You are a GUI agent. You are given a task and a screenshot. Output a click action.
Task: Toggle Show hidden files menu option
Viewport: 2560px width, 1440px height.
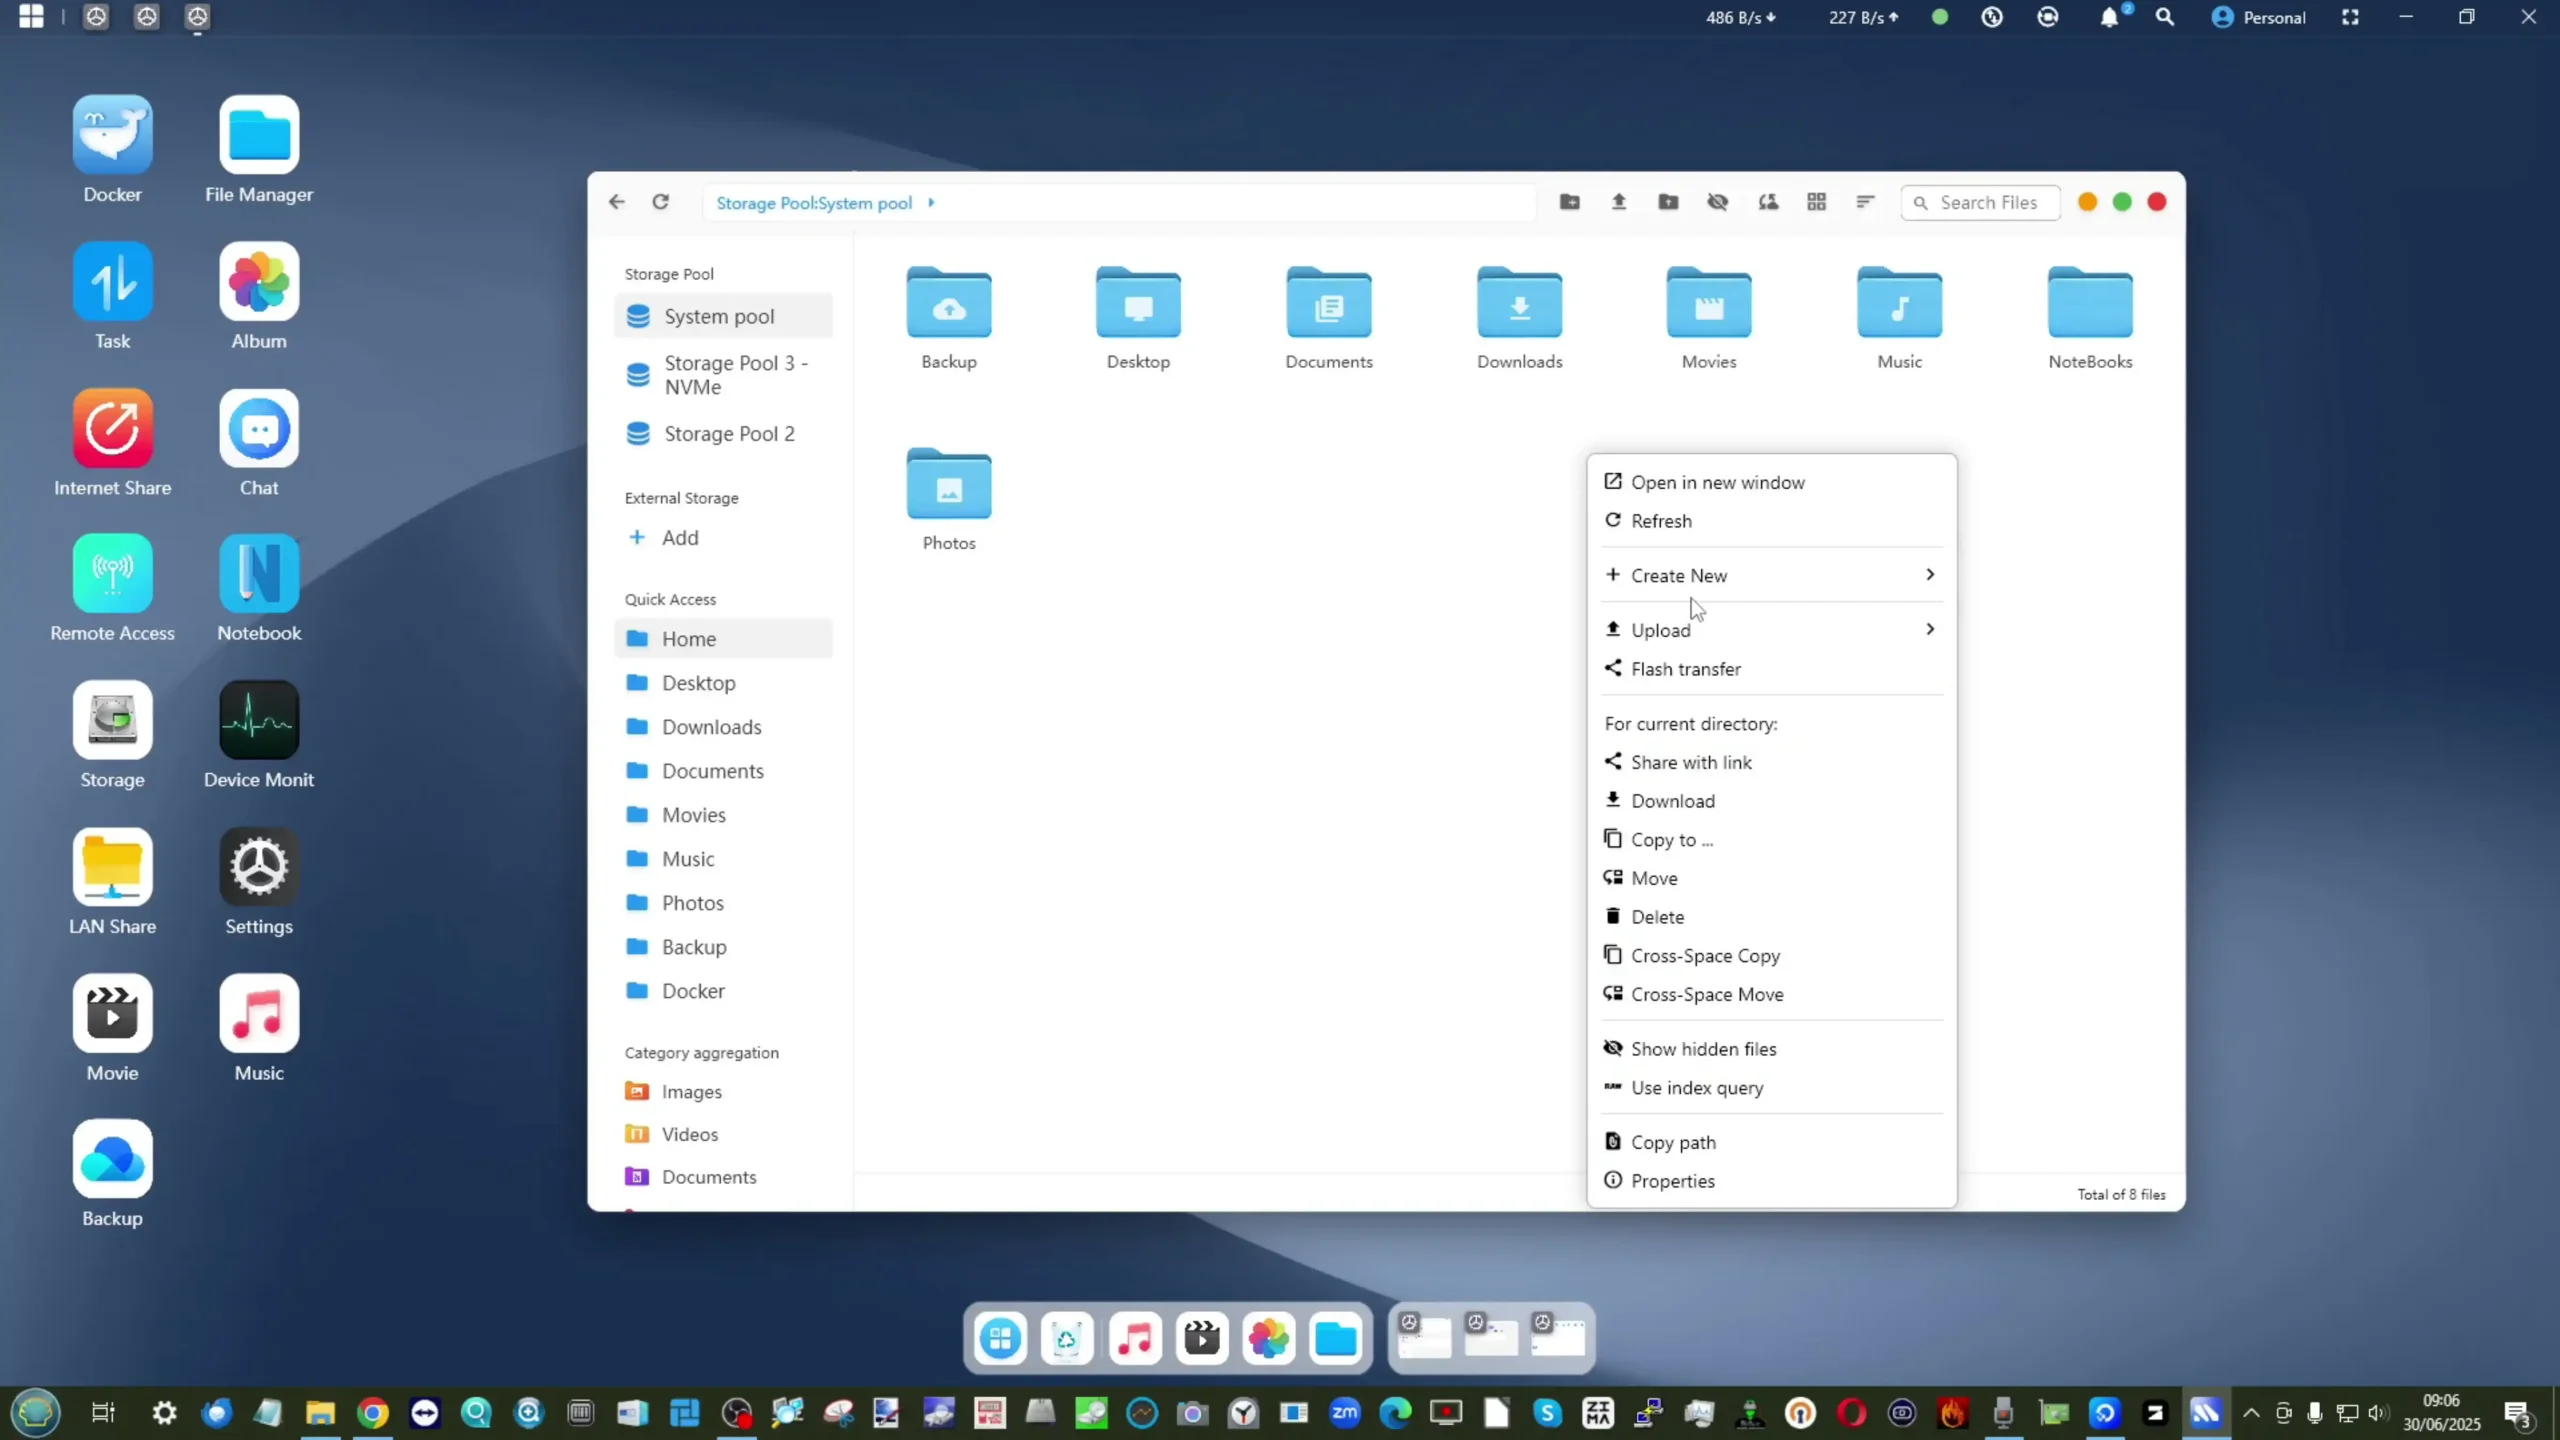tap(1772, 1049)
